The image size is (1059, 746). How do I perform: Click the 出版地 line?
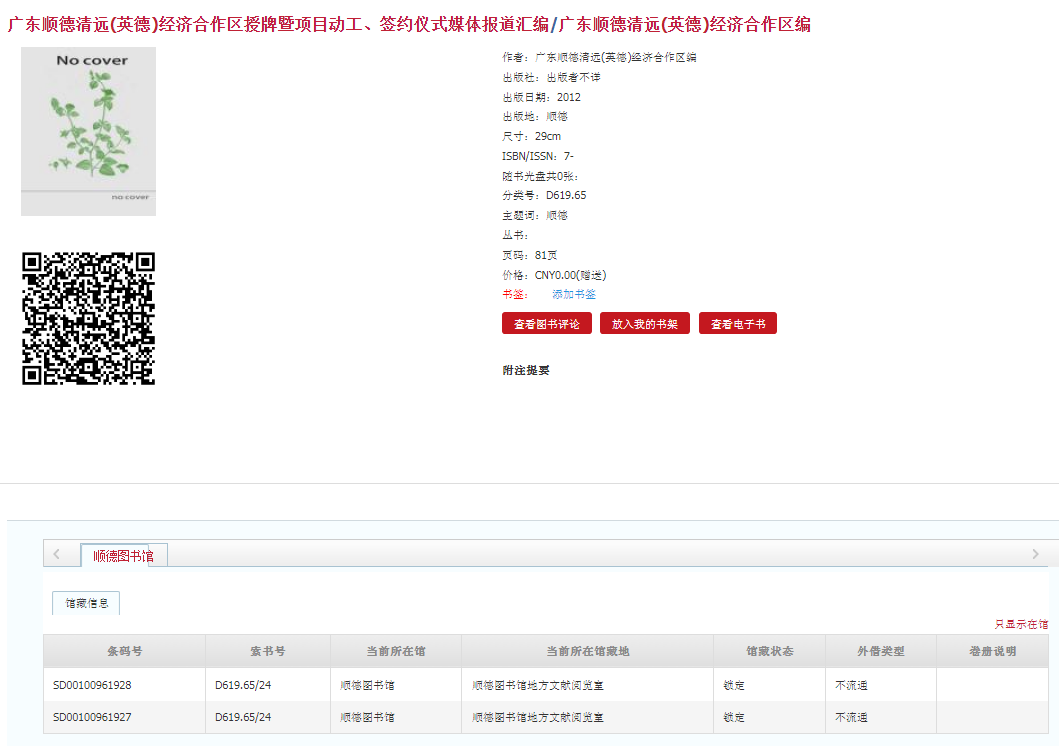[x=535, y=116]
